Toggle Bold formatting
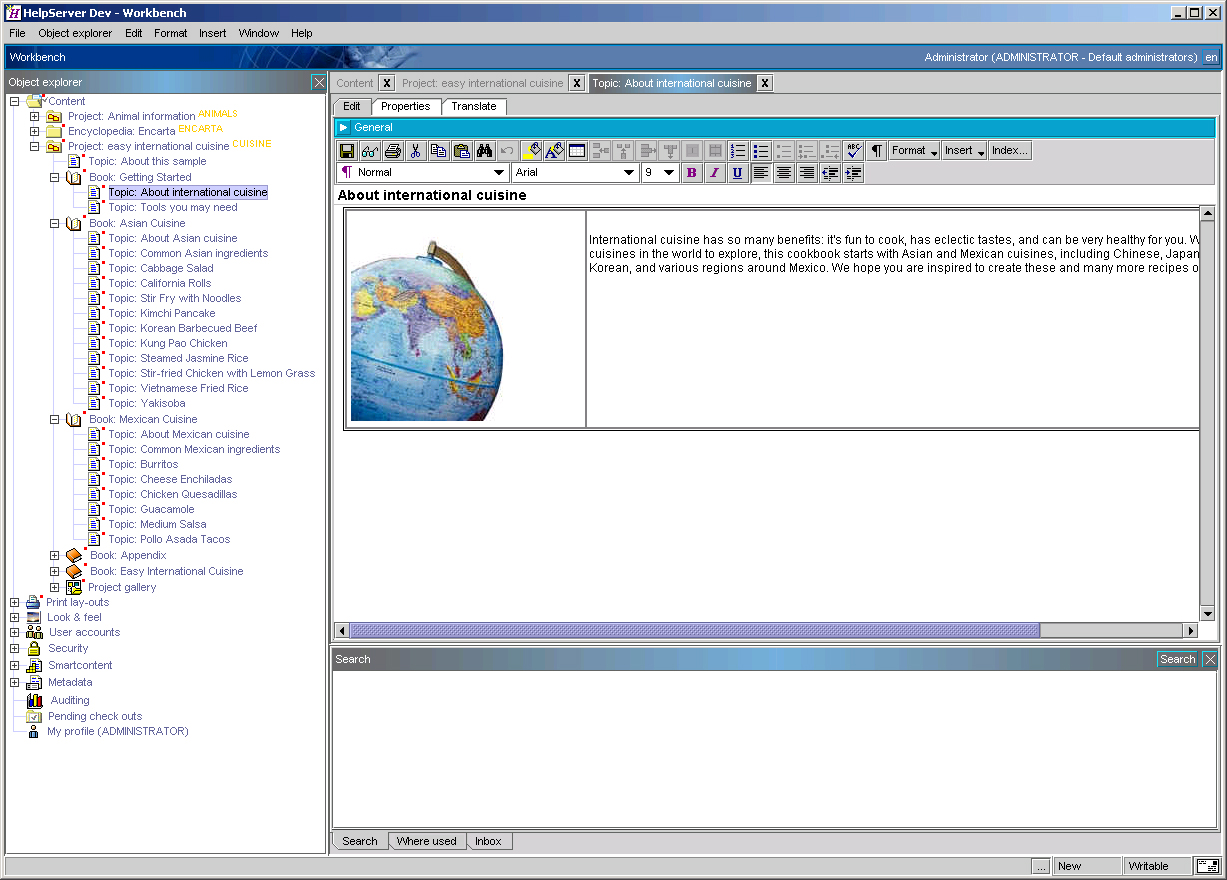This screenshot has height=880, width=1227. [x=691, y=173]
